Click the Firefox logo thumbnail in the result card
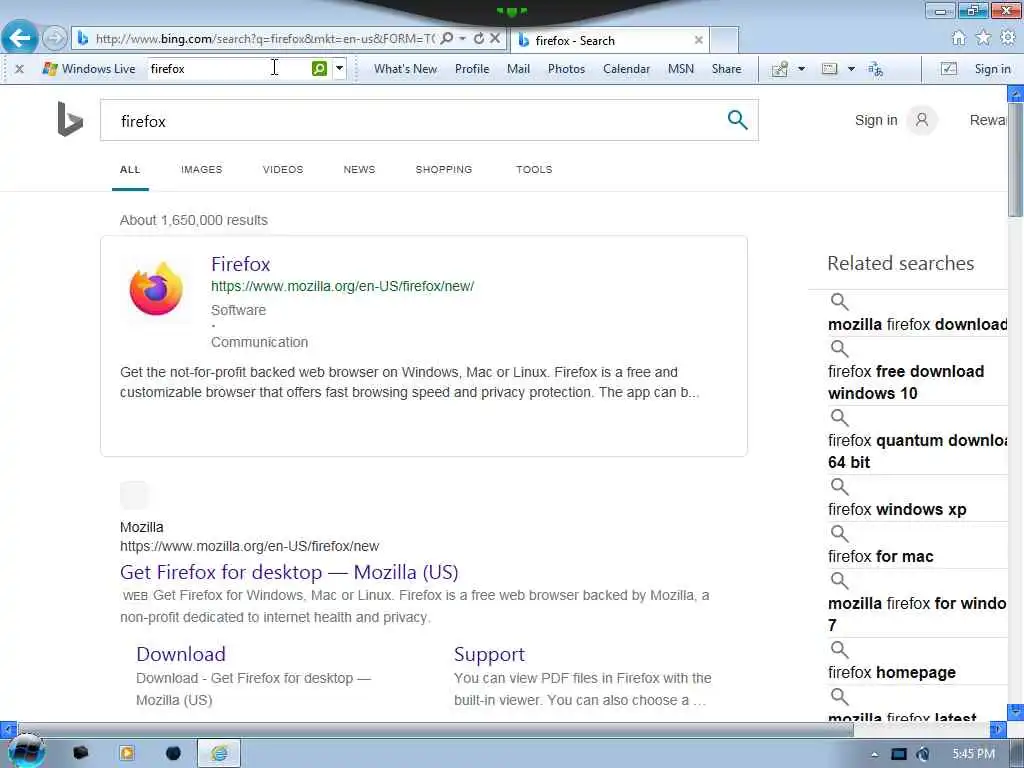The height and width of the screenshot is (768, 1024). [x=156, y=289]
